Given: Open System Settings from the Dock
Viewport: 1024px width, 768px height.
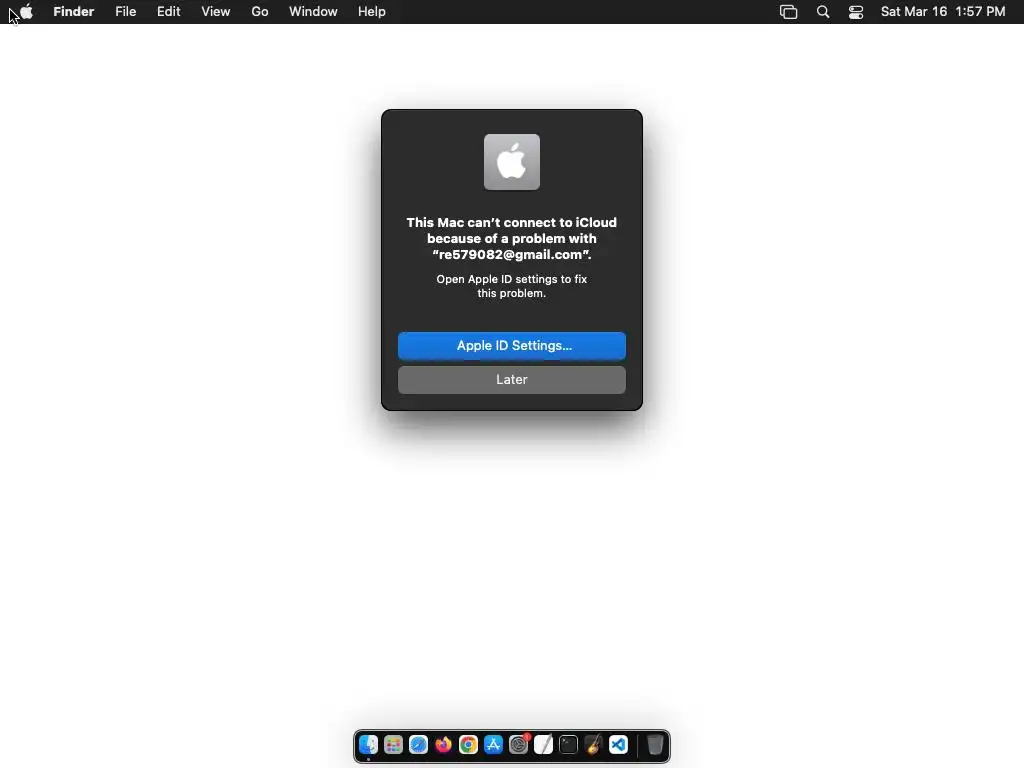Looking at the screenshot, I should coord(519,744).
